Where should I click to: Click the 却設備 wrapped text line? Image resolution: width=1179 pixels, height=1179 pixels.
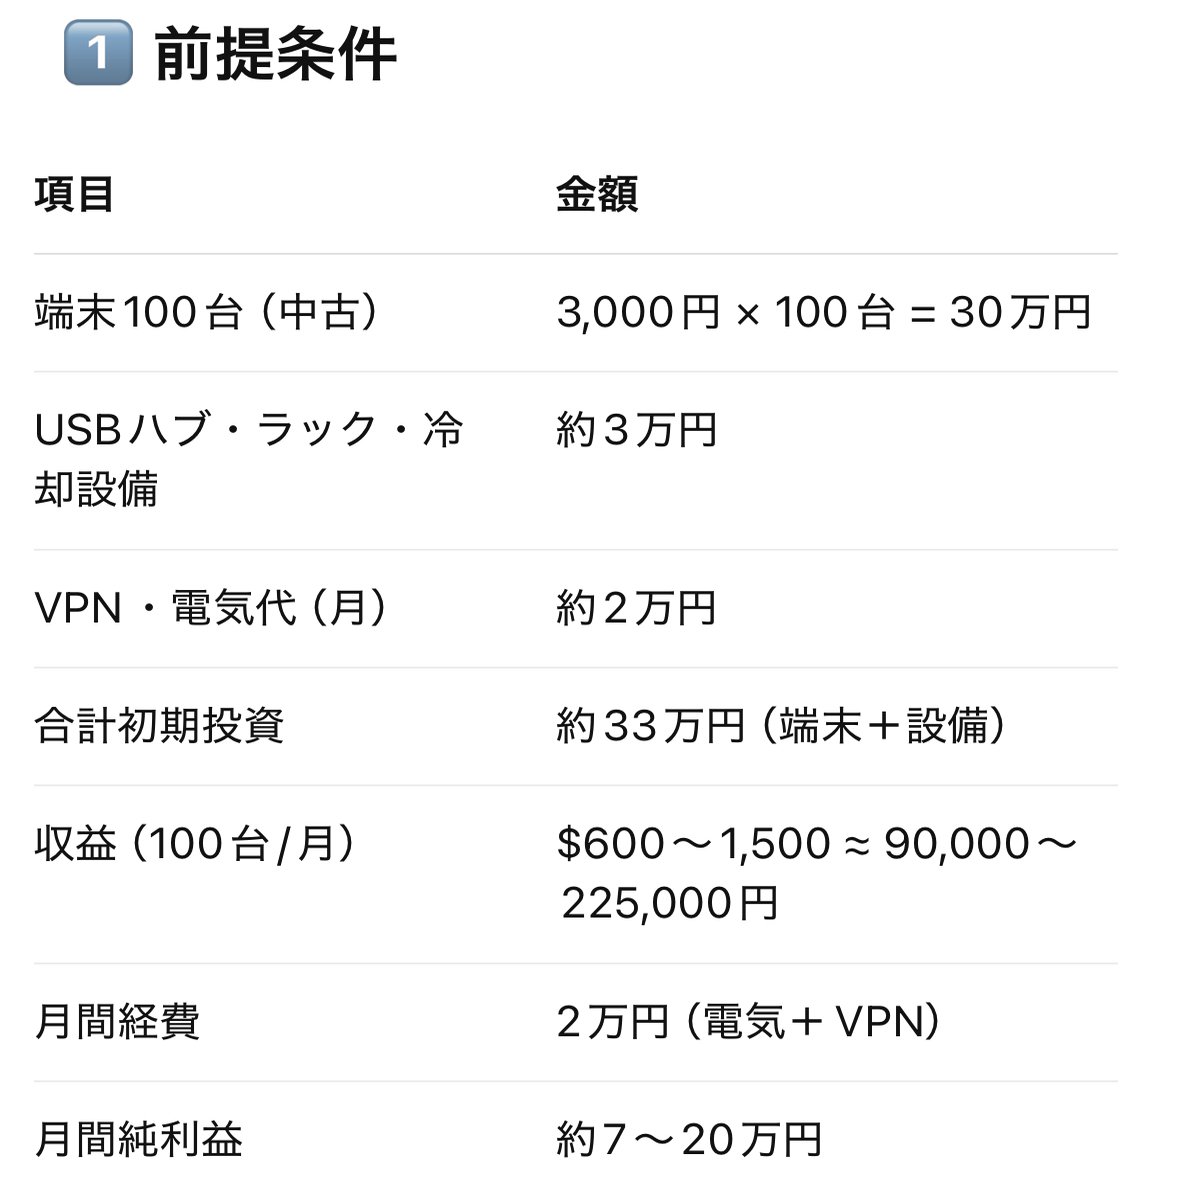point(96,489)
